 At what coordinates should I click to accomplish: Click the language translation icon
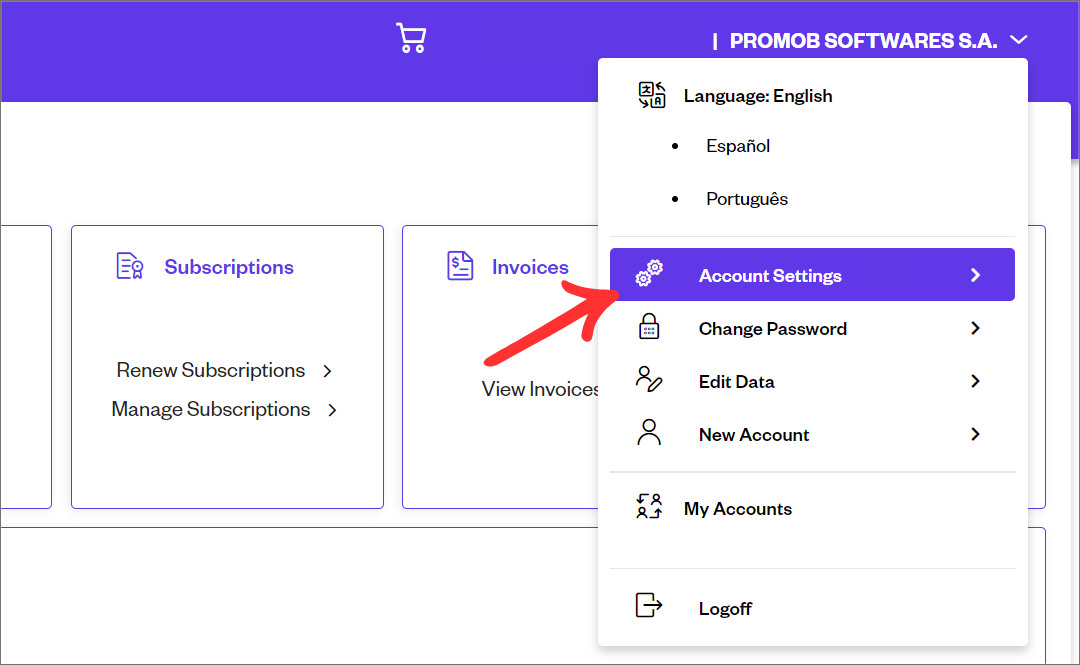tap(651, 95)
